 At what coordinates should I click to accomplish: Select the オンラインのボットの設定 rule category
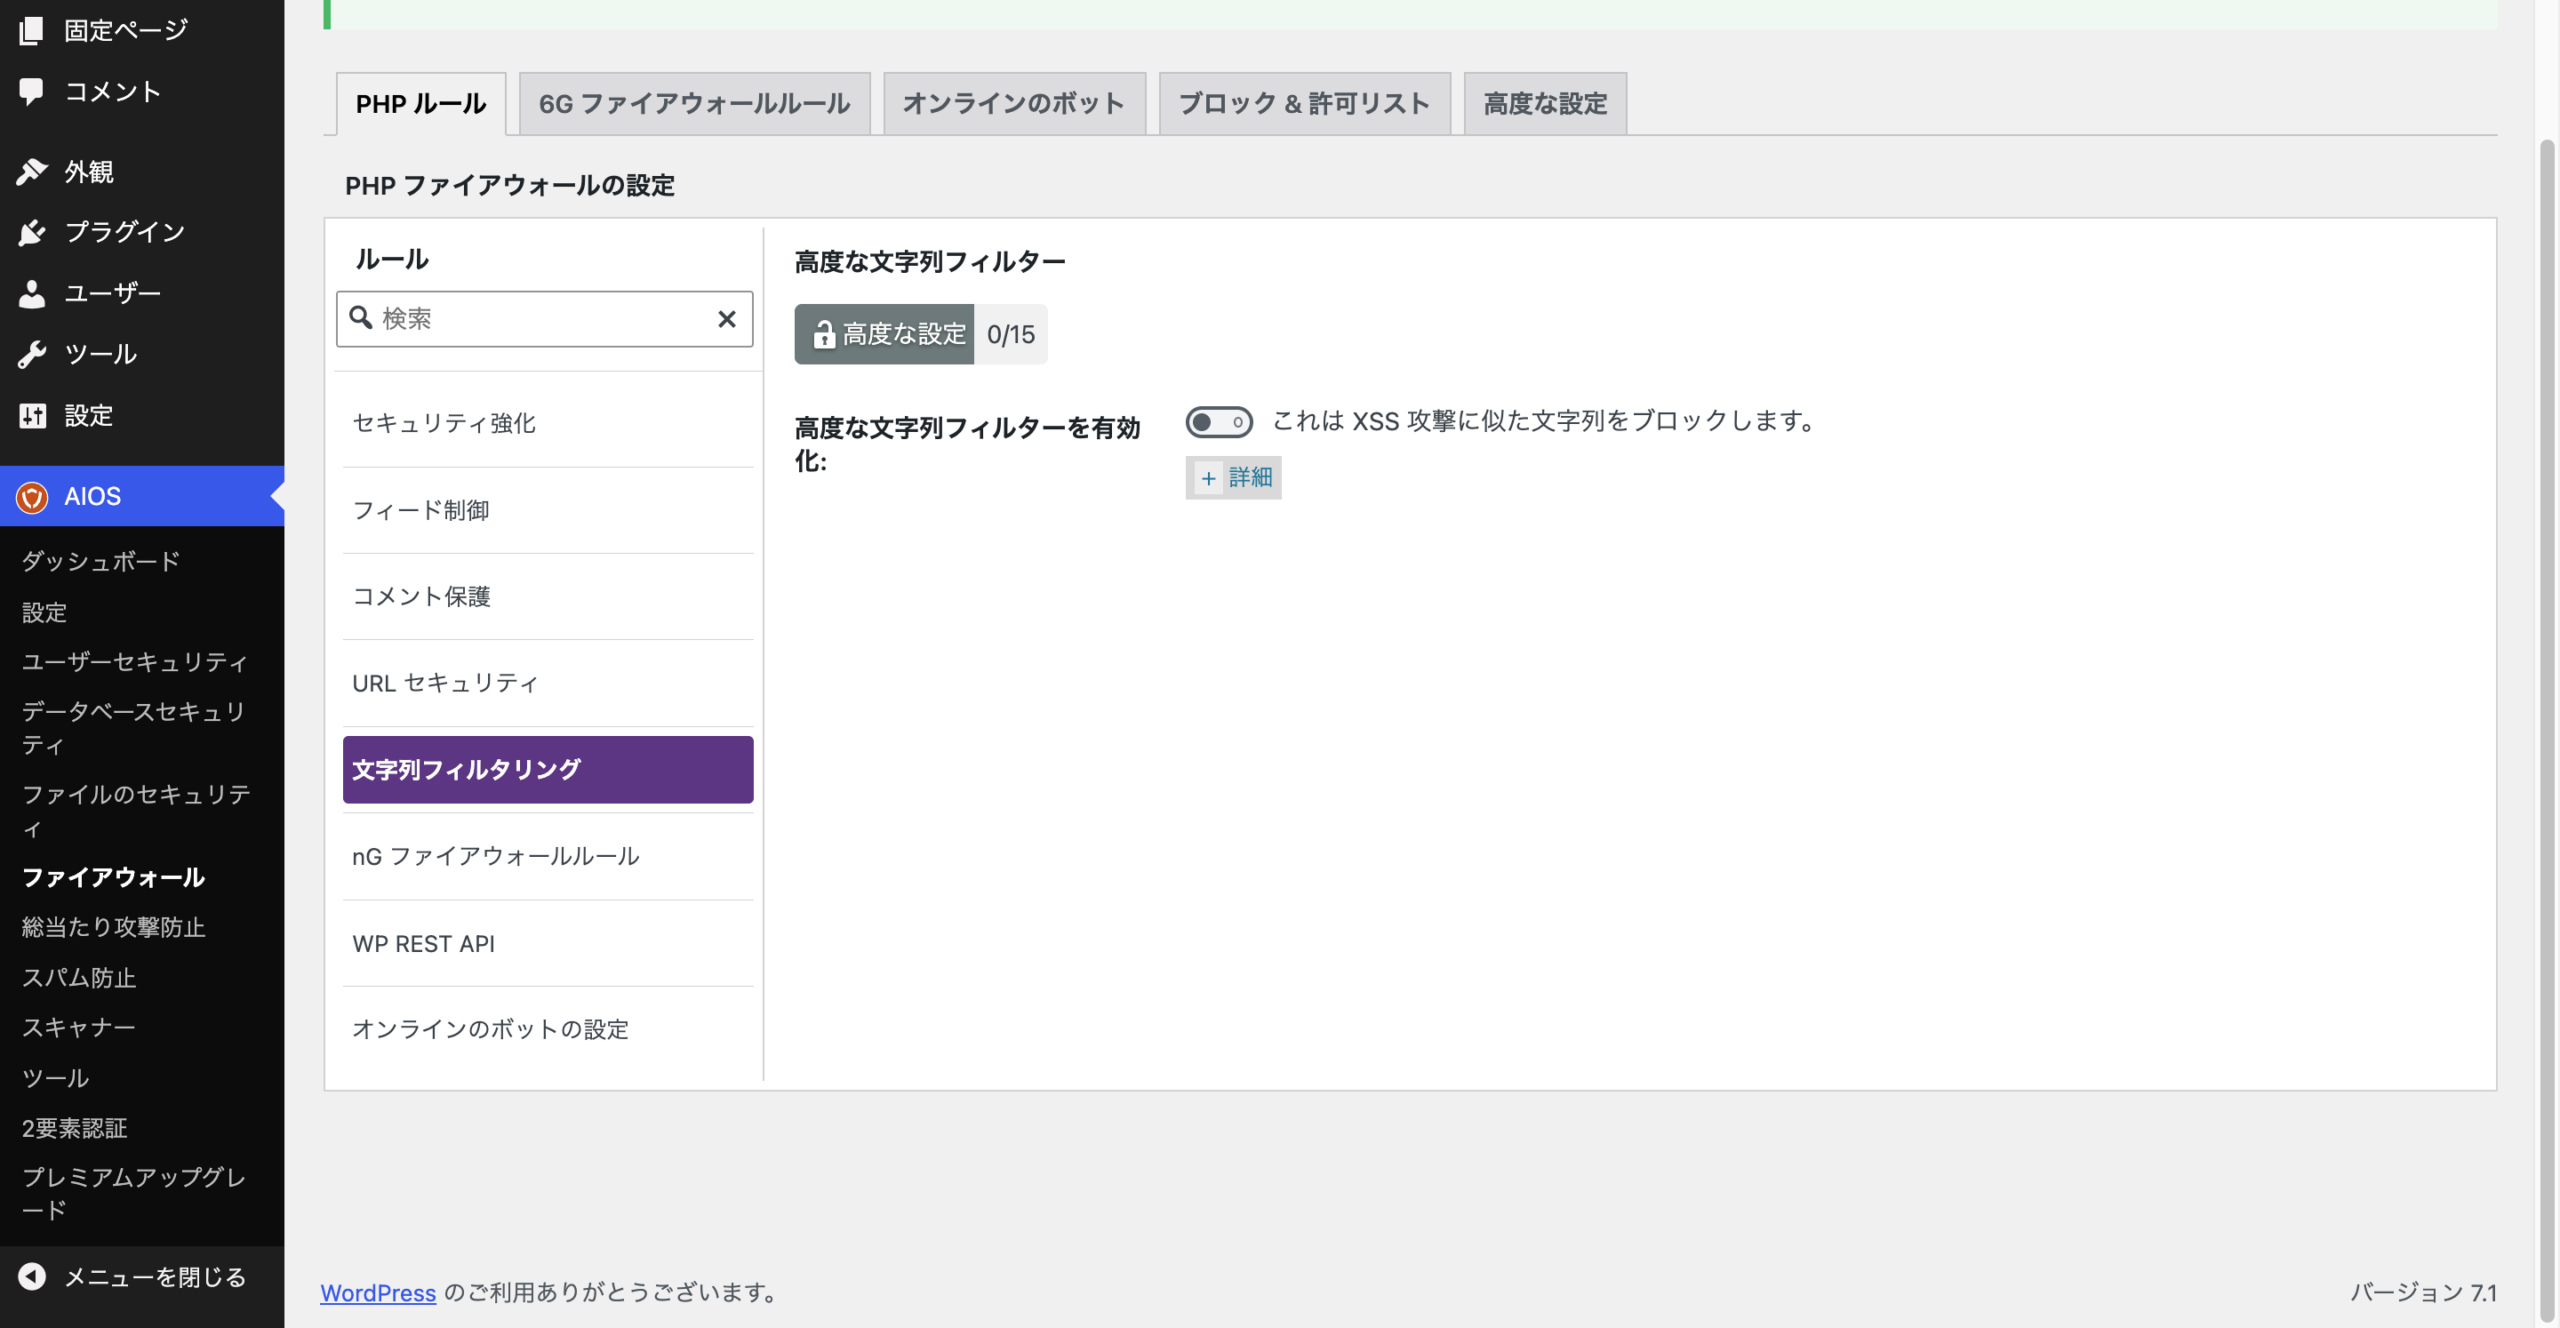click(x=548, y=1029)
